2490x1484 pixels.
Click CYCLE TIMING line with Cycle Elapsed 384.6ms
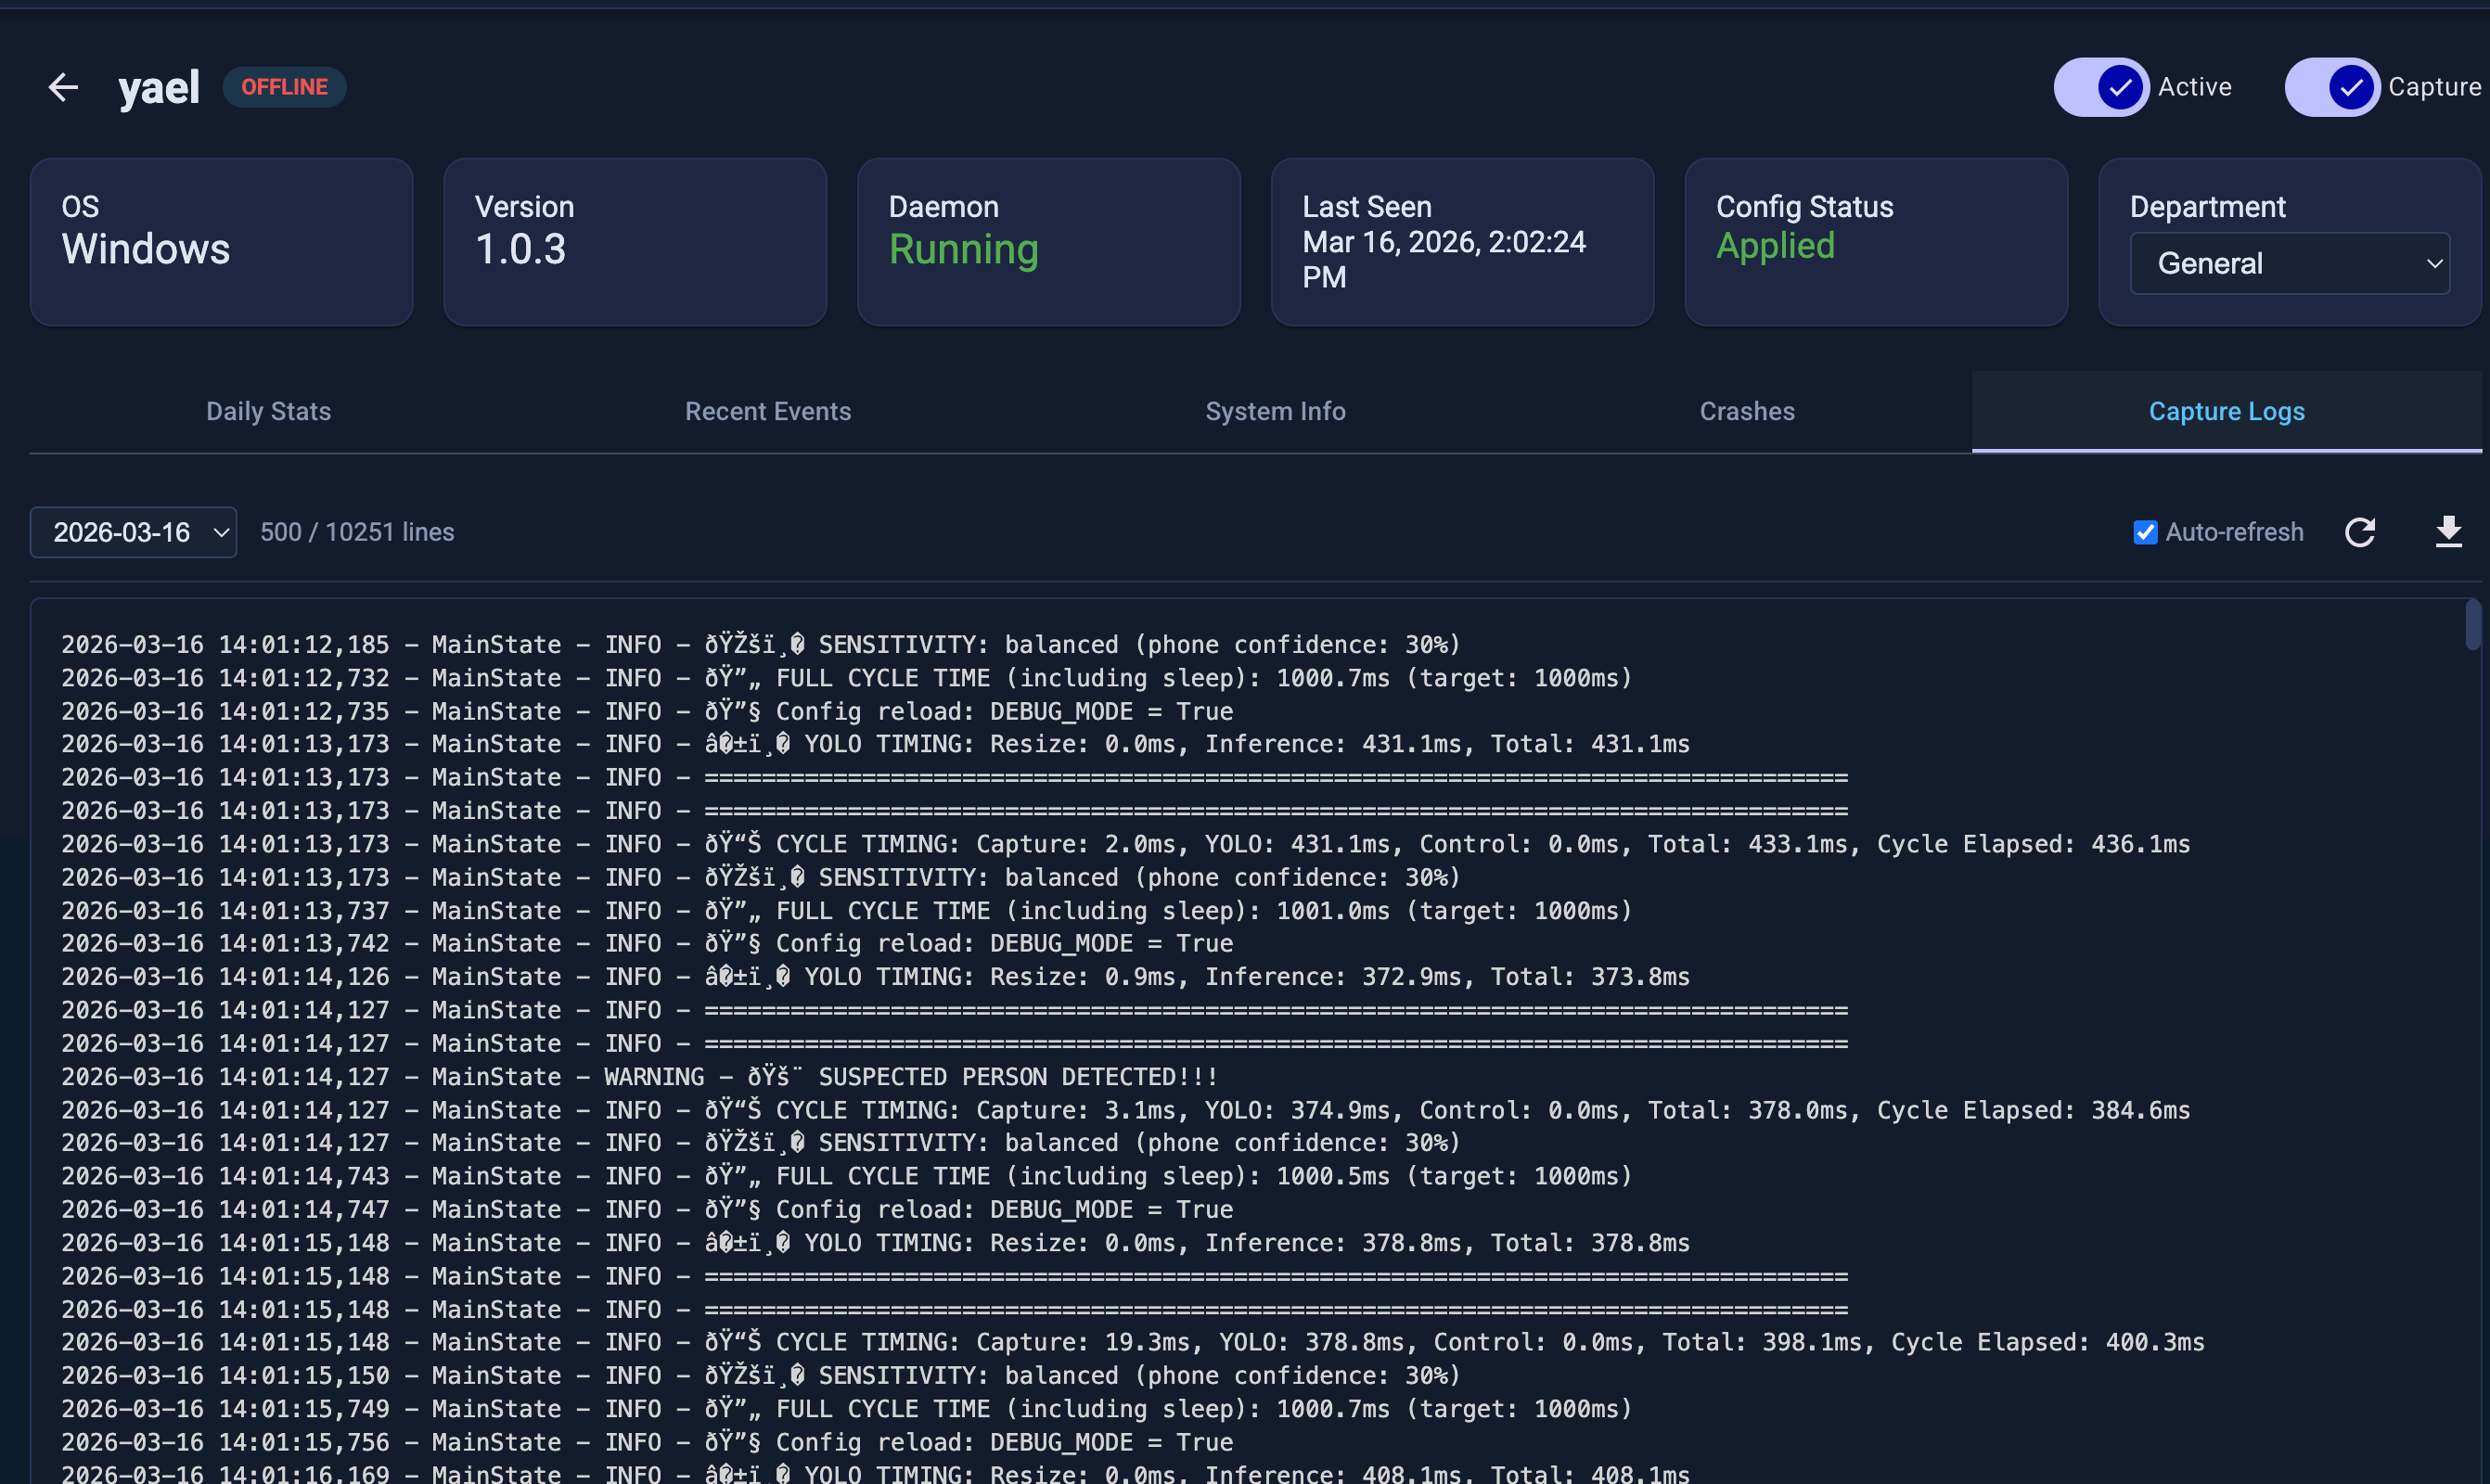tap(1126, 1110)
